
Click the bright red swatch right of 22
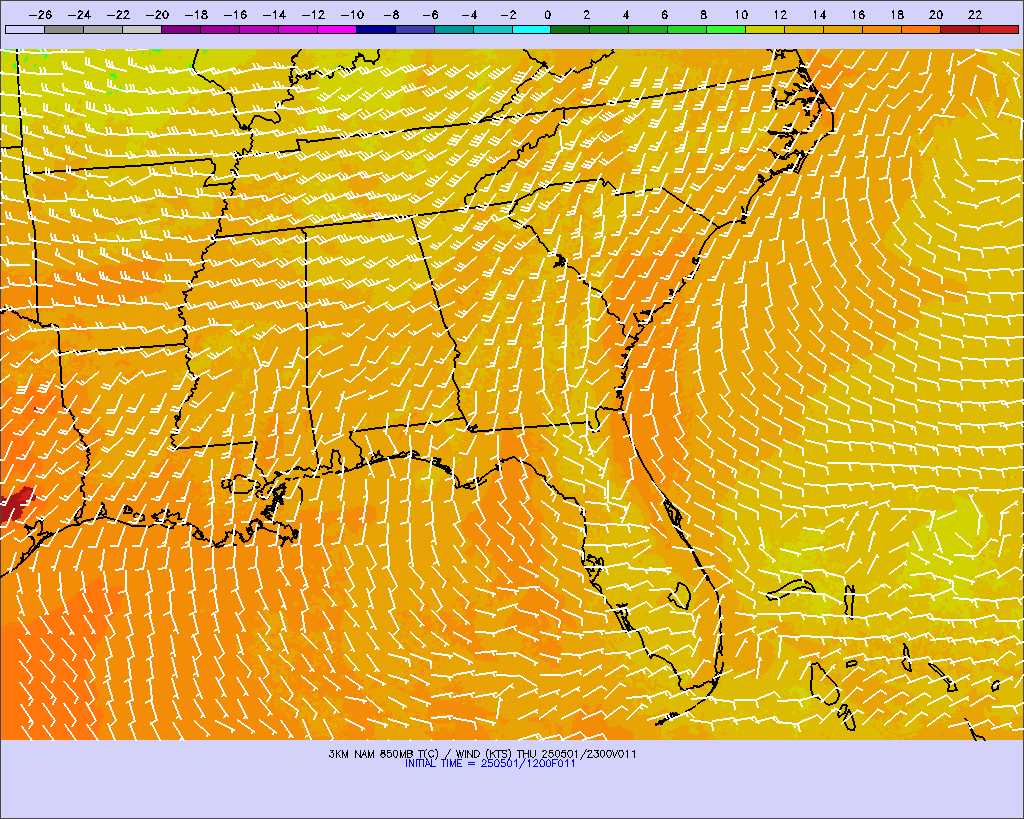coord(999,29)
